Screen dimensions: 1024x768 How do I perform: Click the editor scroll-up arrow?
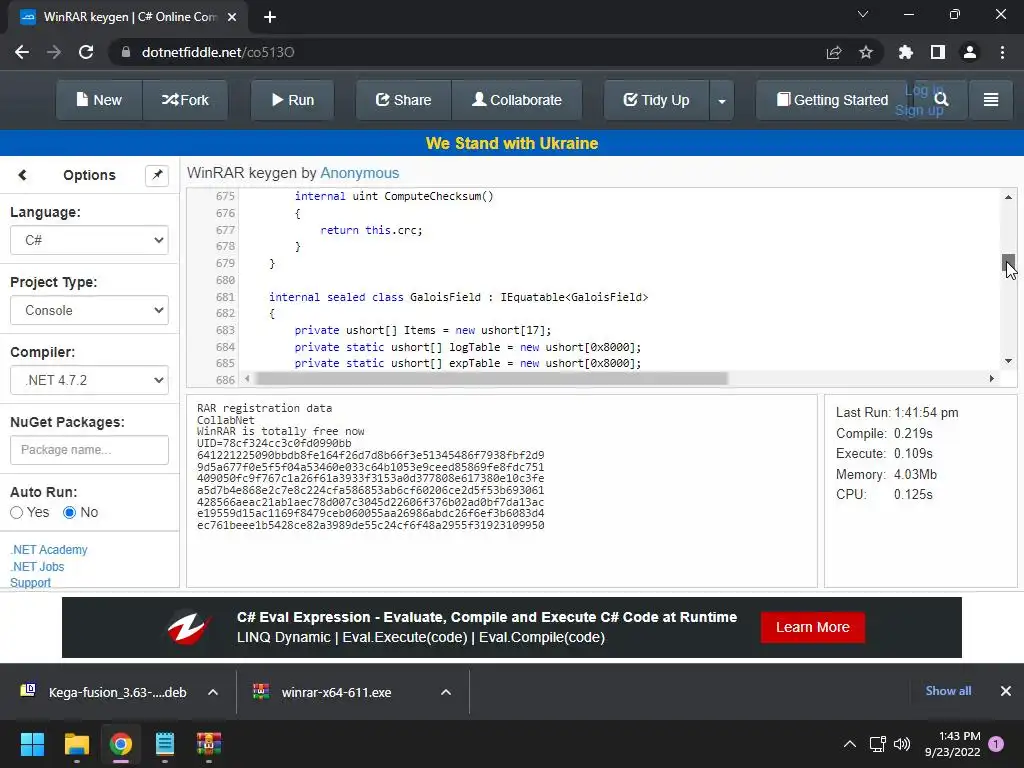1008,197
